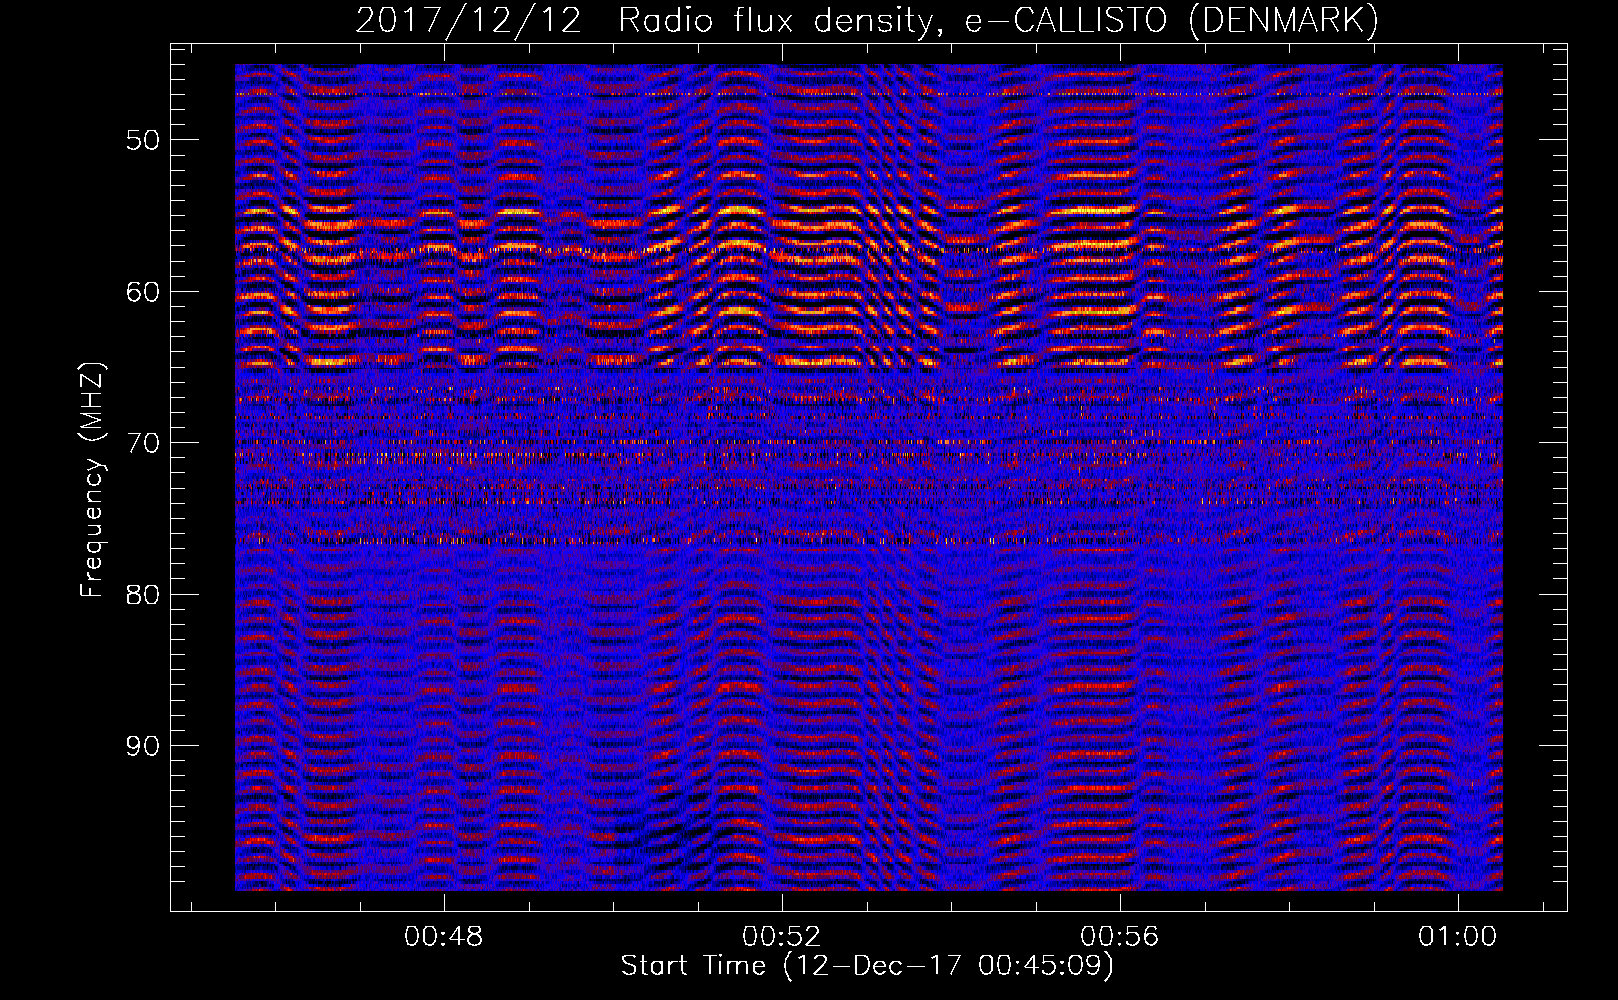Click the interference line near 76 MHz

[x=869, y=539]
